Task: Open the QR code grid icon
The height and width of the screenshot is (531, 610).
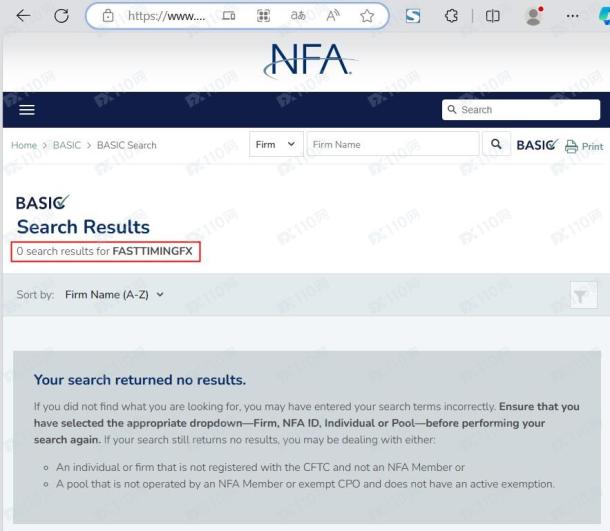Action: tap(263, 16)
